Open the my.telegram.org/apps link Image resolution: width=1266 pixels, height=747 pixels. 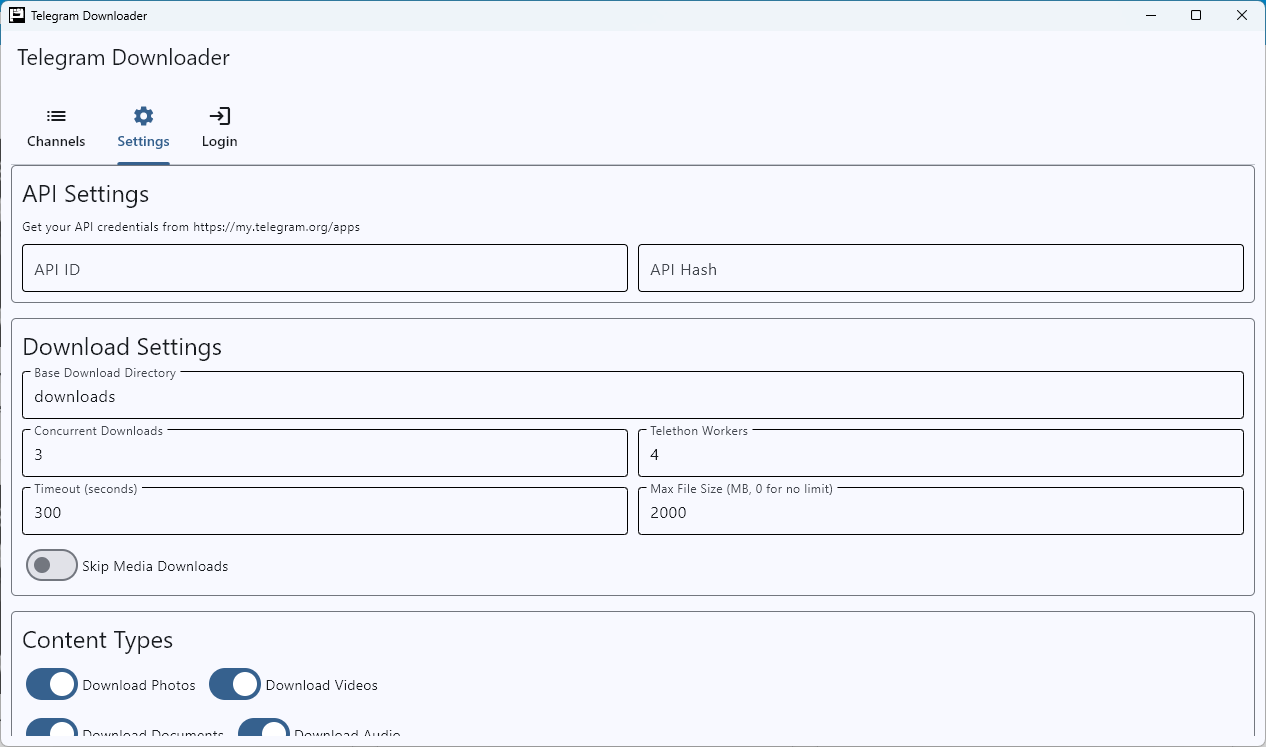277,227
